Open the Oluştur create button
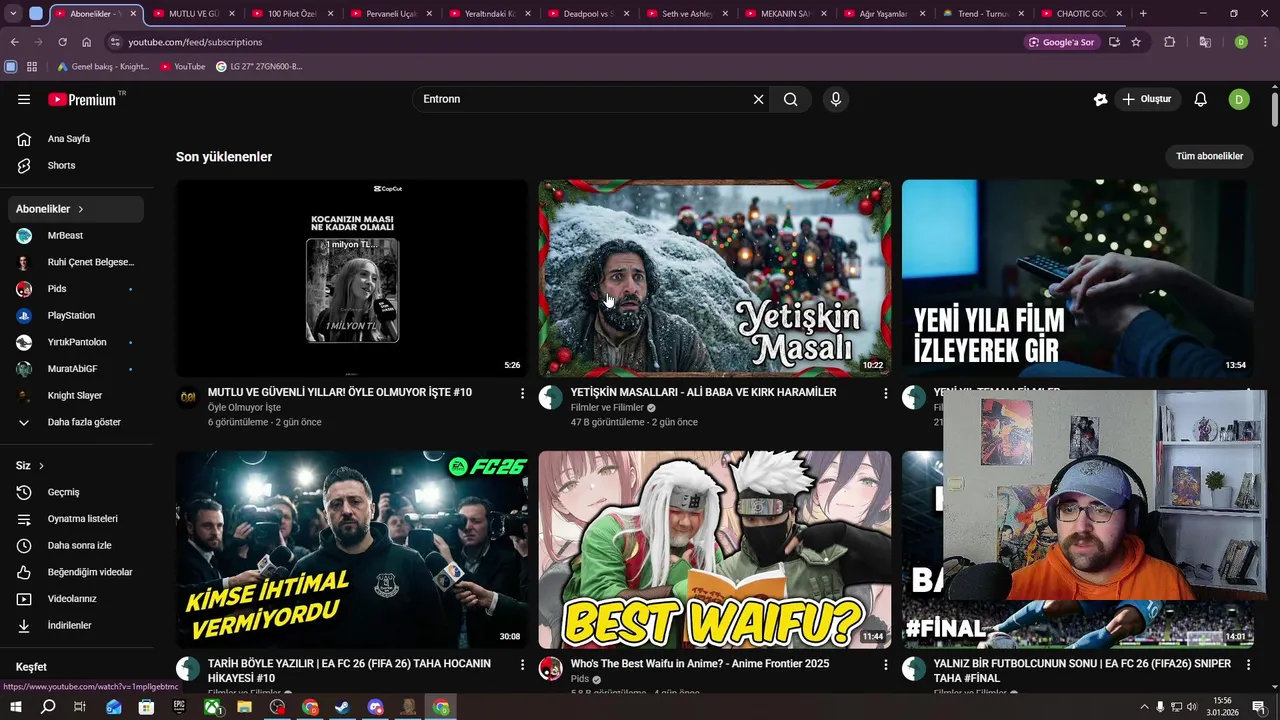 pyautogui.click(x=1146, y=99)
